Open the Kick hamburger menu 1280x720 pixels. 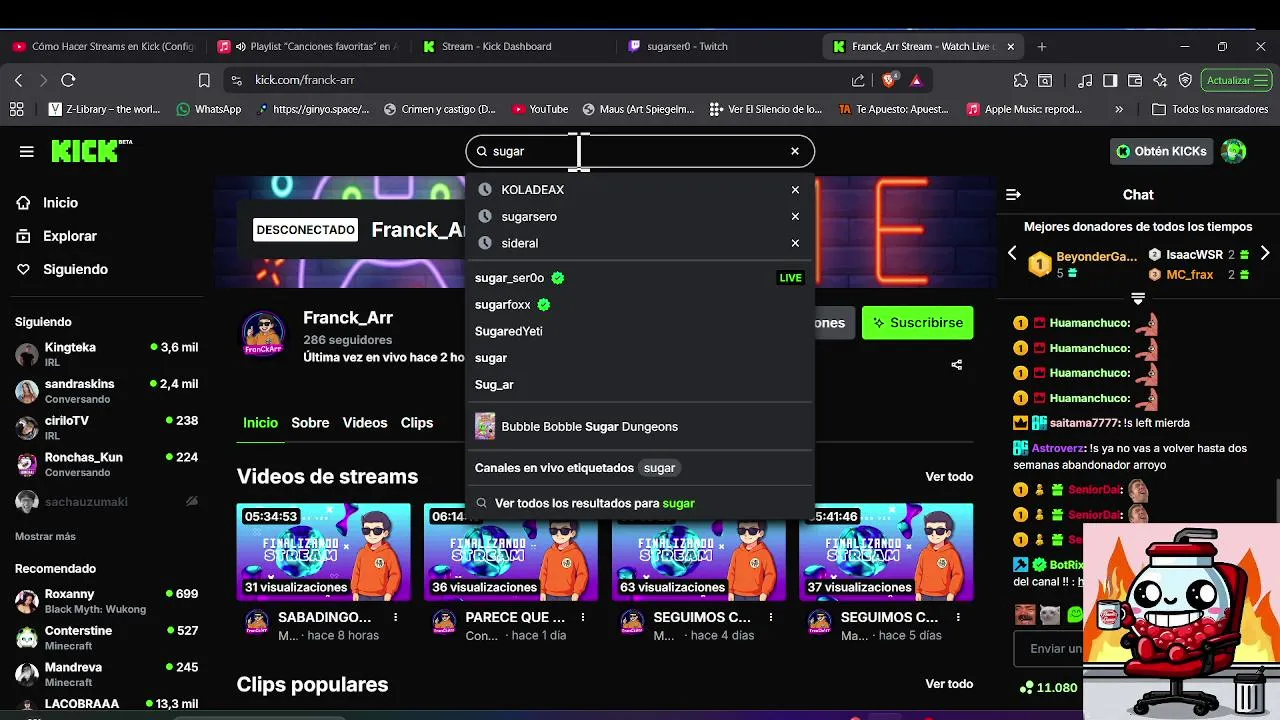pos(27,152)
